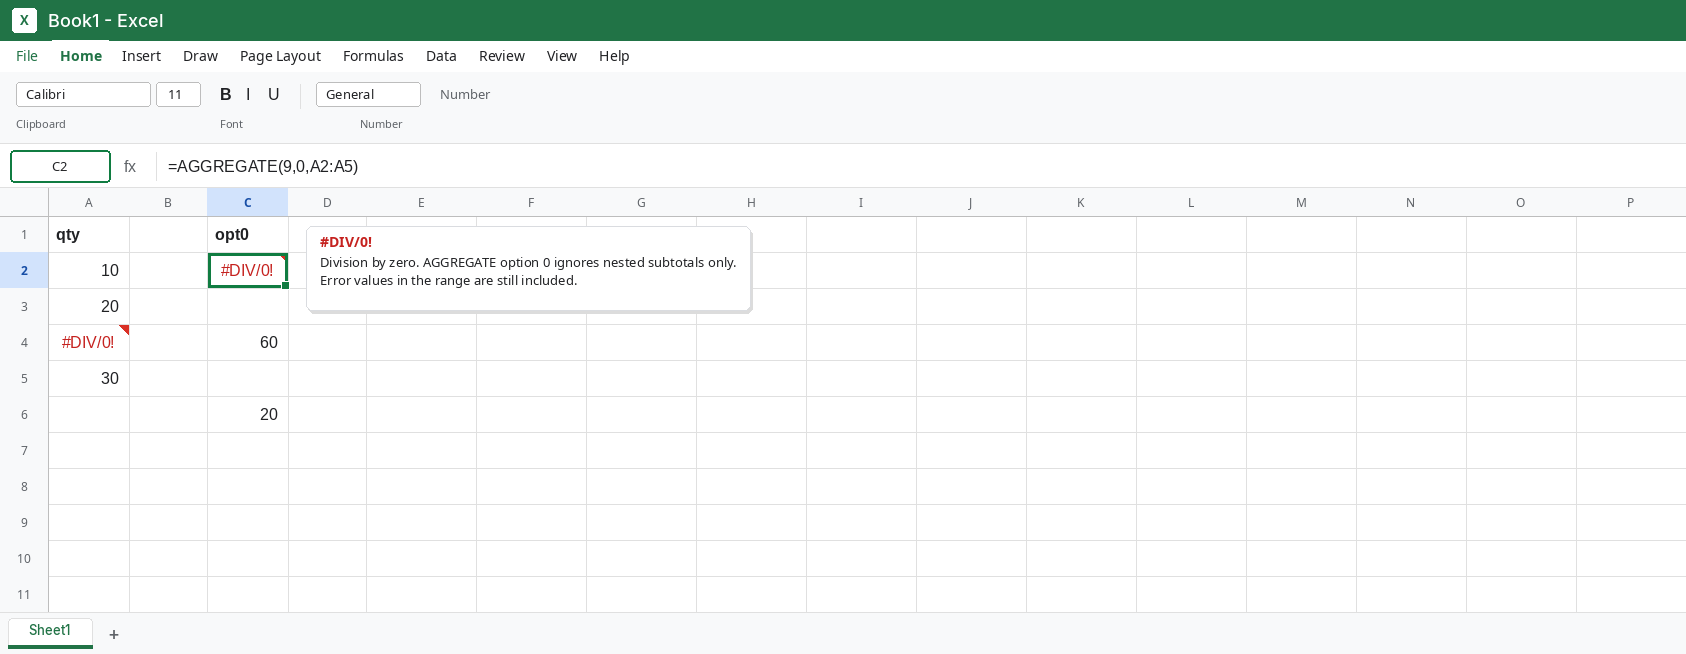Open the General number format dropdown
Screen dimensions: 1686x654
click(x=368, y=94)
